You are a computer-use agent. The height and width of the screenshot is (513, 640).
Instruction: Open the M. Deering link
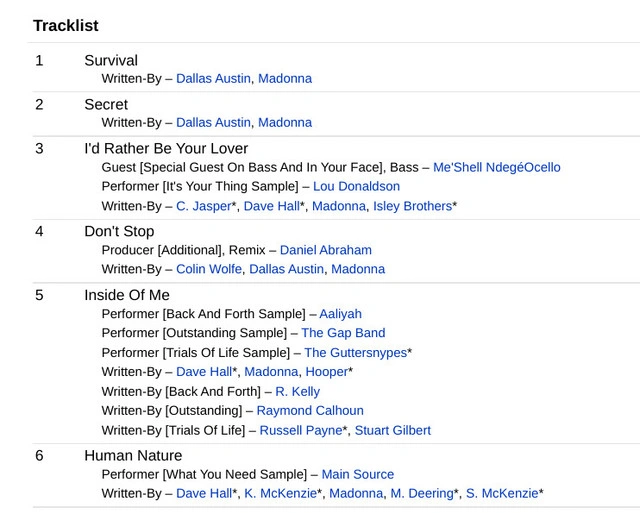coord(422,493)
